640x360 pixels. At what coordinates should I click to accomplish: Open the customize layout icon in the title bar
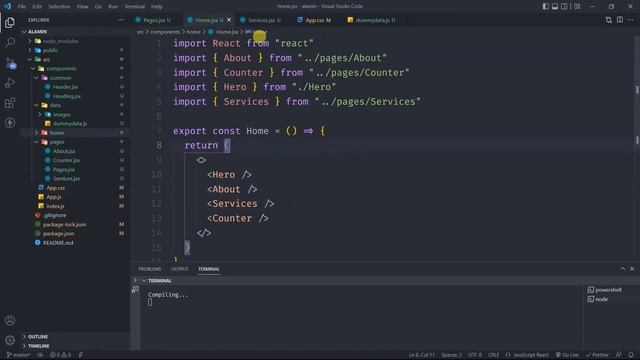pyautogui.click(x=577, y=6)
